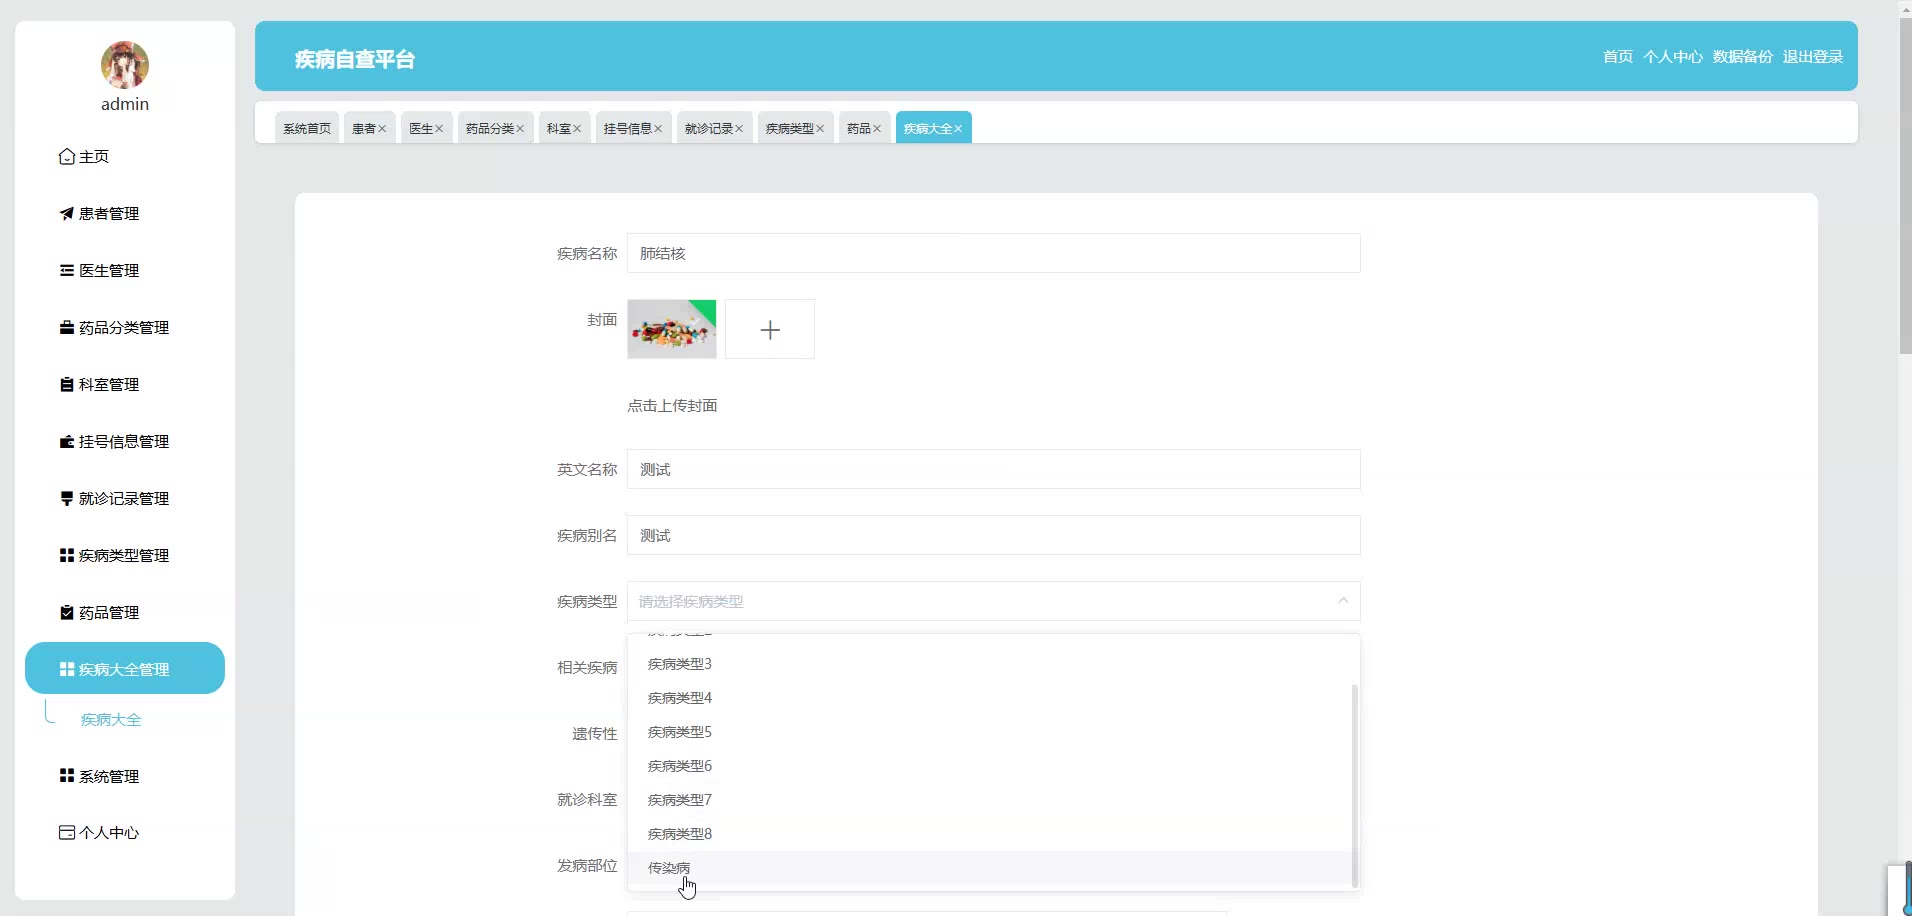Pick 疾病类型7 in the dropdown
The width and height of the screenshot is (1912, 916).
point(993,800)
